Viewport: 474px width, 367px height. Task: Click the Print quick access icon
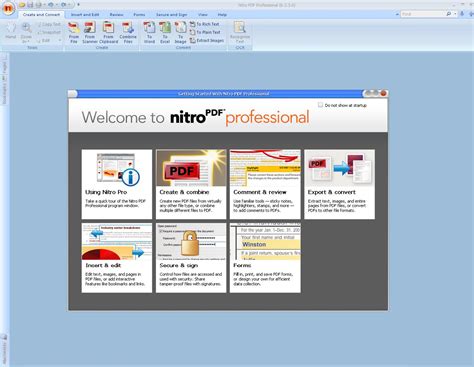click(39, 5)
